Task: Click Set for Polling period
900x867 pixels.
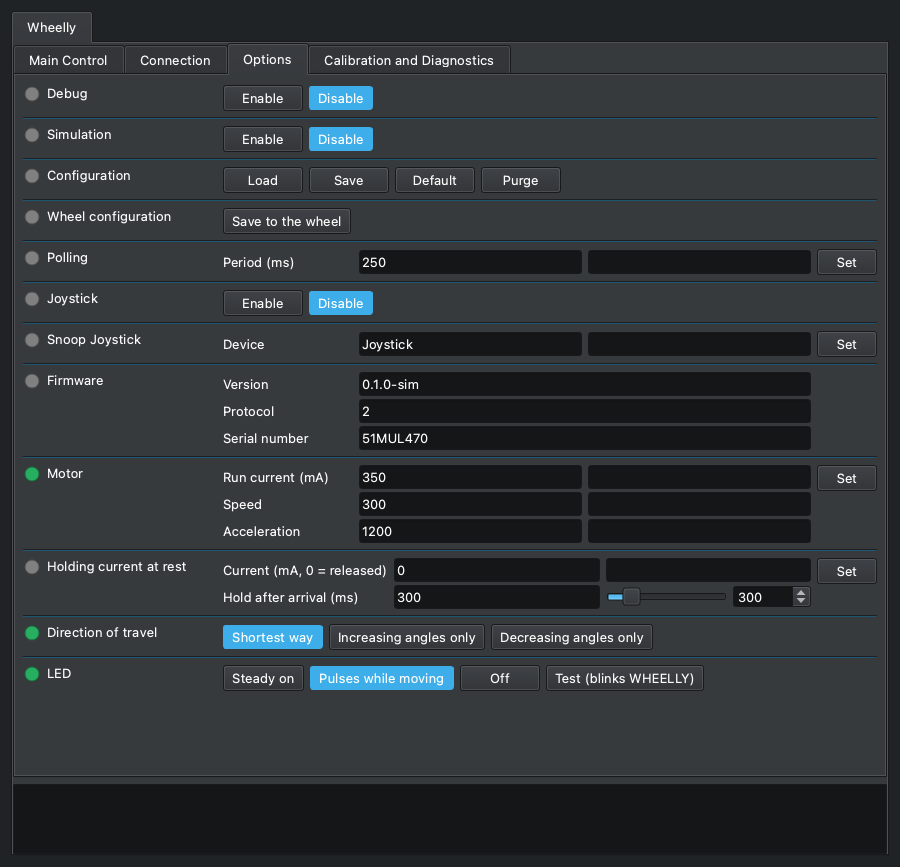Action: click(847, 262)
